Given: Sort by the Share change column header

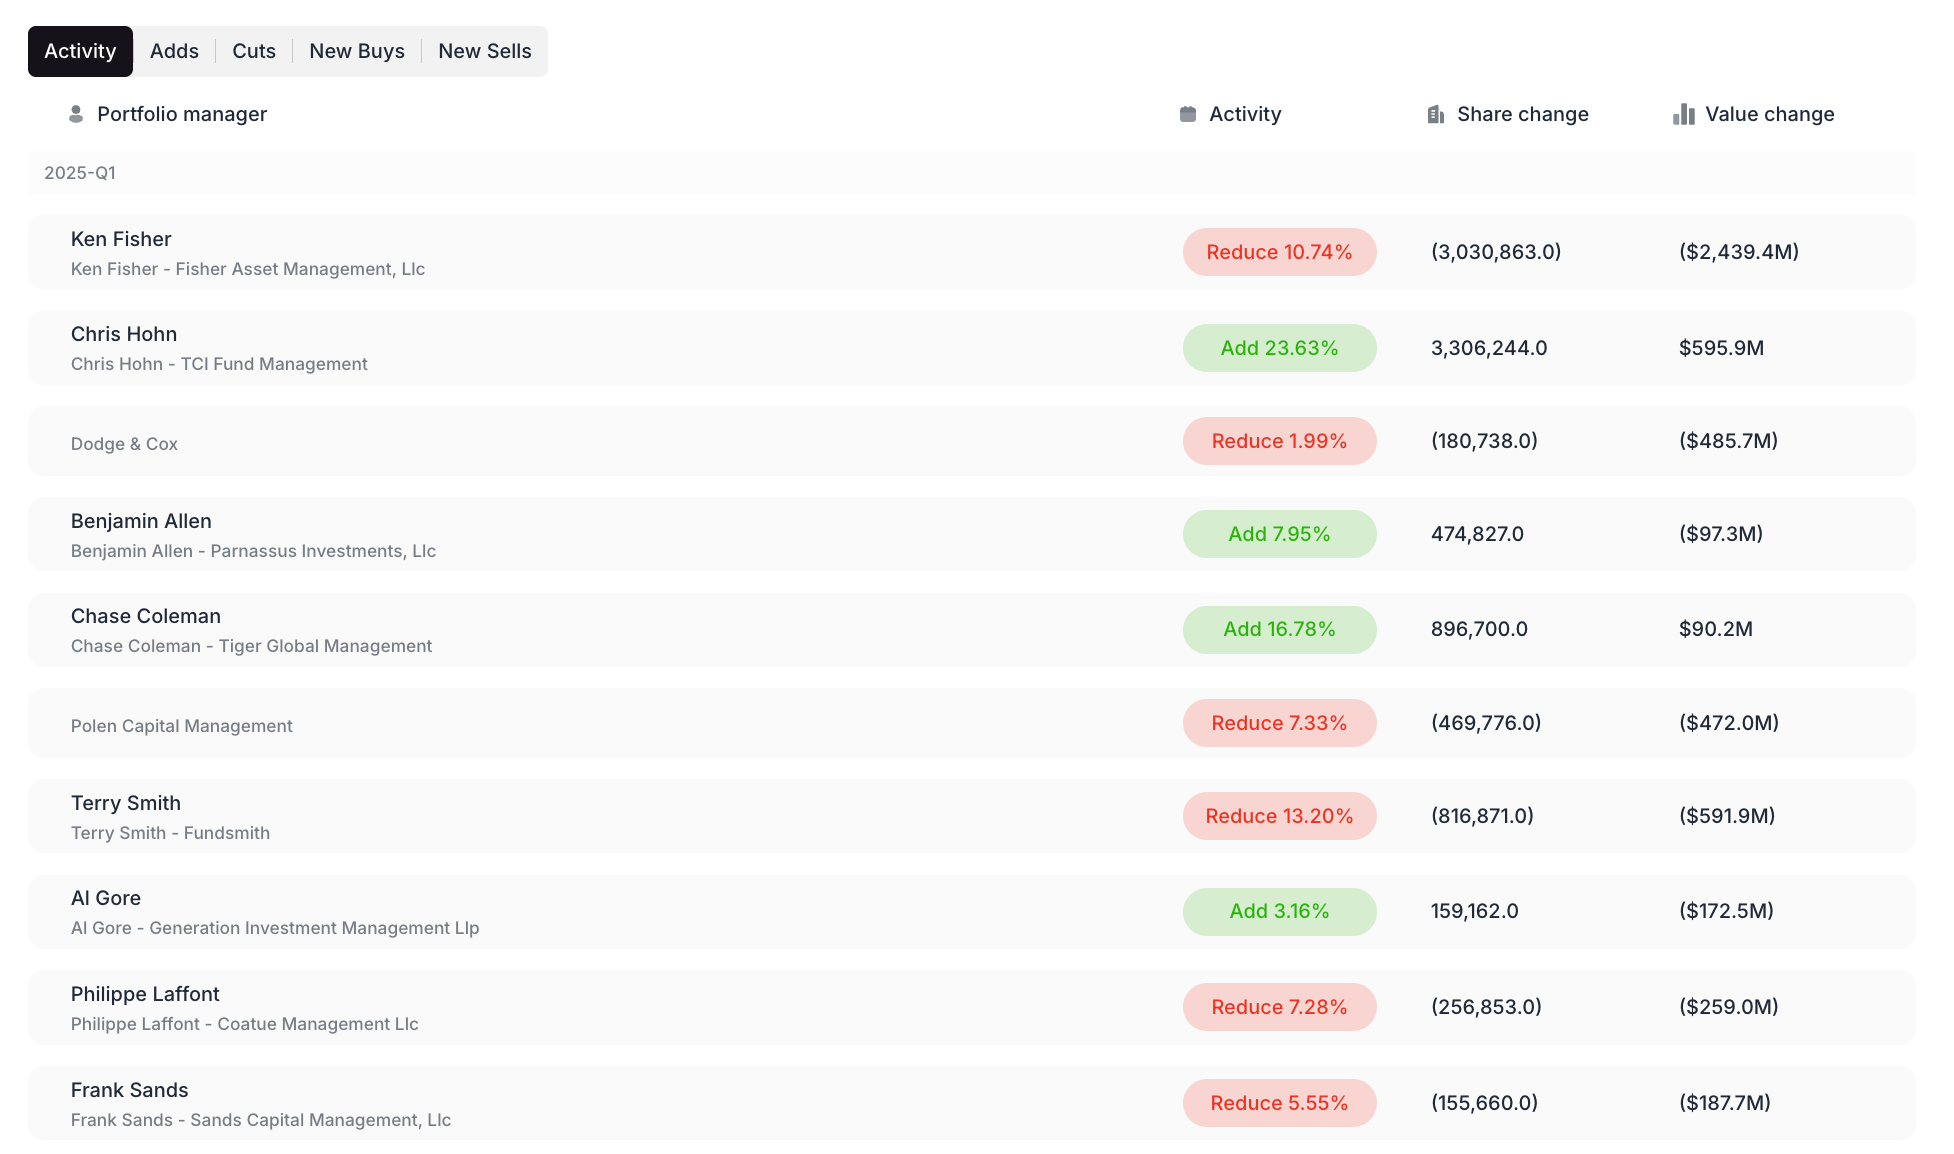Looking at the screenshot, I should [1522, 114].
